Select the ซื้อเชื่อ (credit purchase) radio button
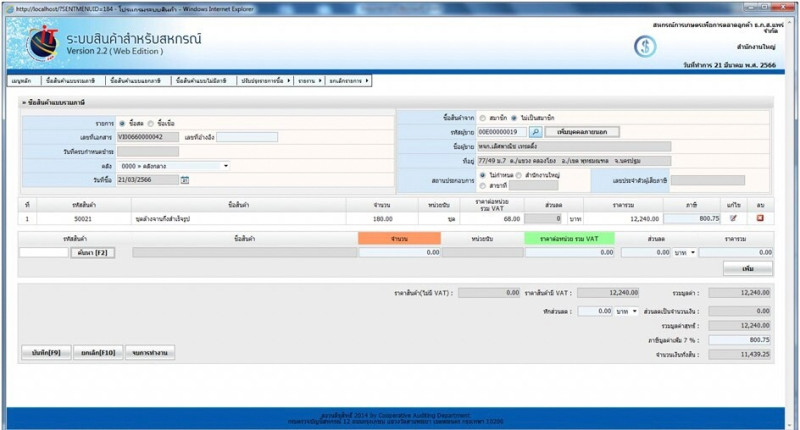This screenshot has height=430, width=800. click(x=152, y=123)
